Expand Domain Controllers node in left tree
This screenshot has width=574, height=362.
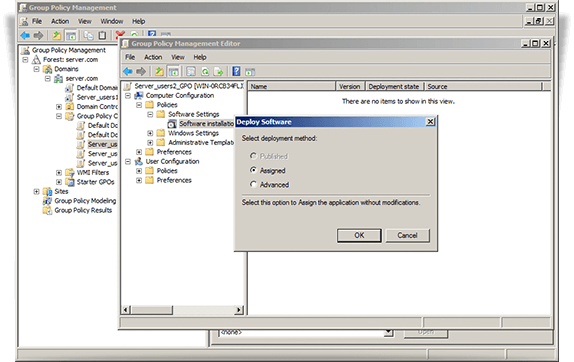59,107
